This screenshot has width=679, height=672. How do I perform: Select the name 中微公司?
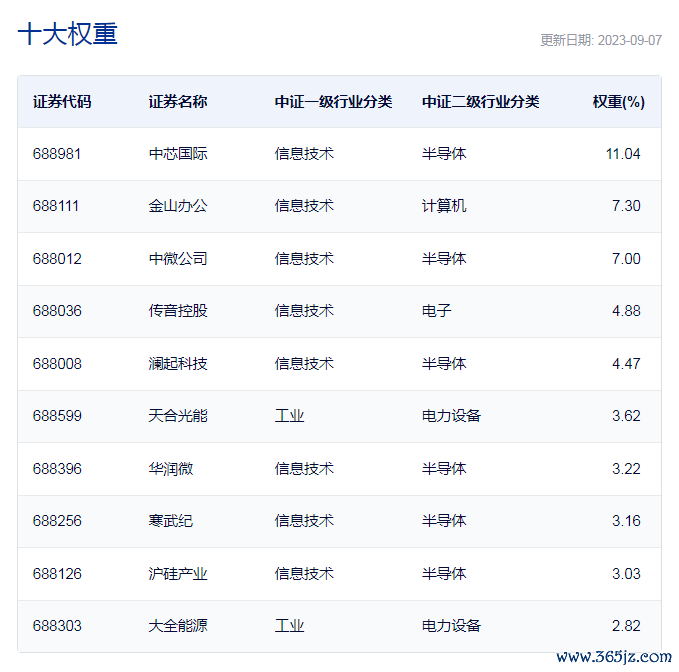click(x=178, y=259)
